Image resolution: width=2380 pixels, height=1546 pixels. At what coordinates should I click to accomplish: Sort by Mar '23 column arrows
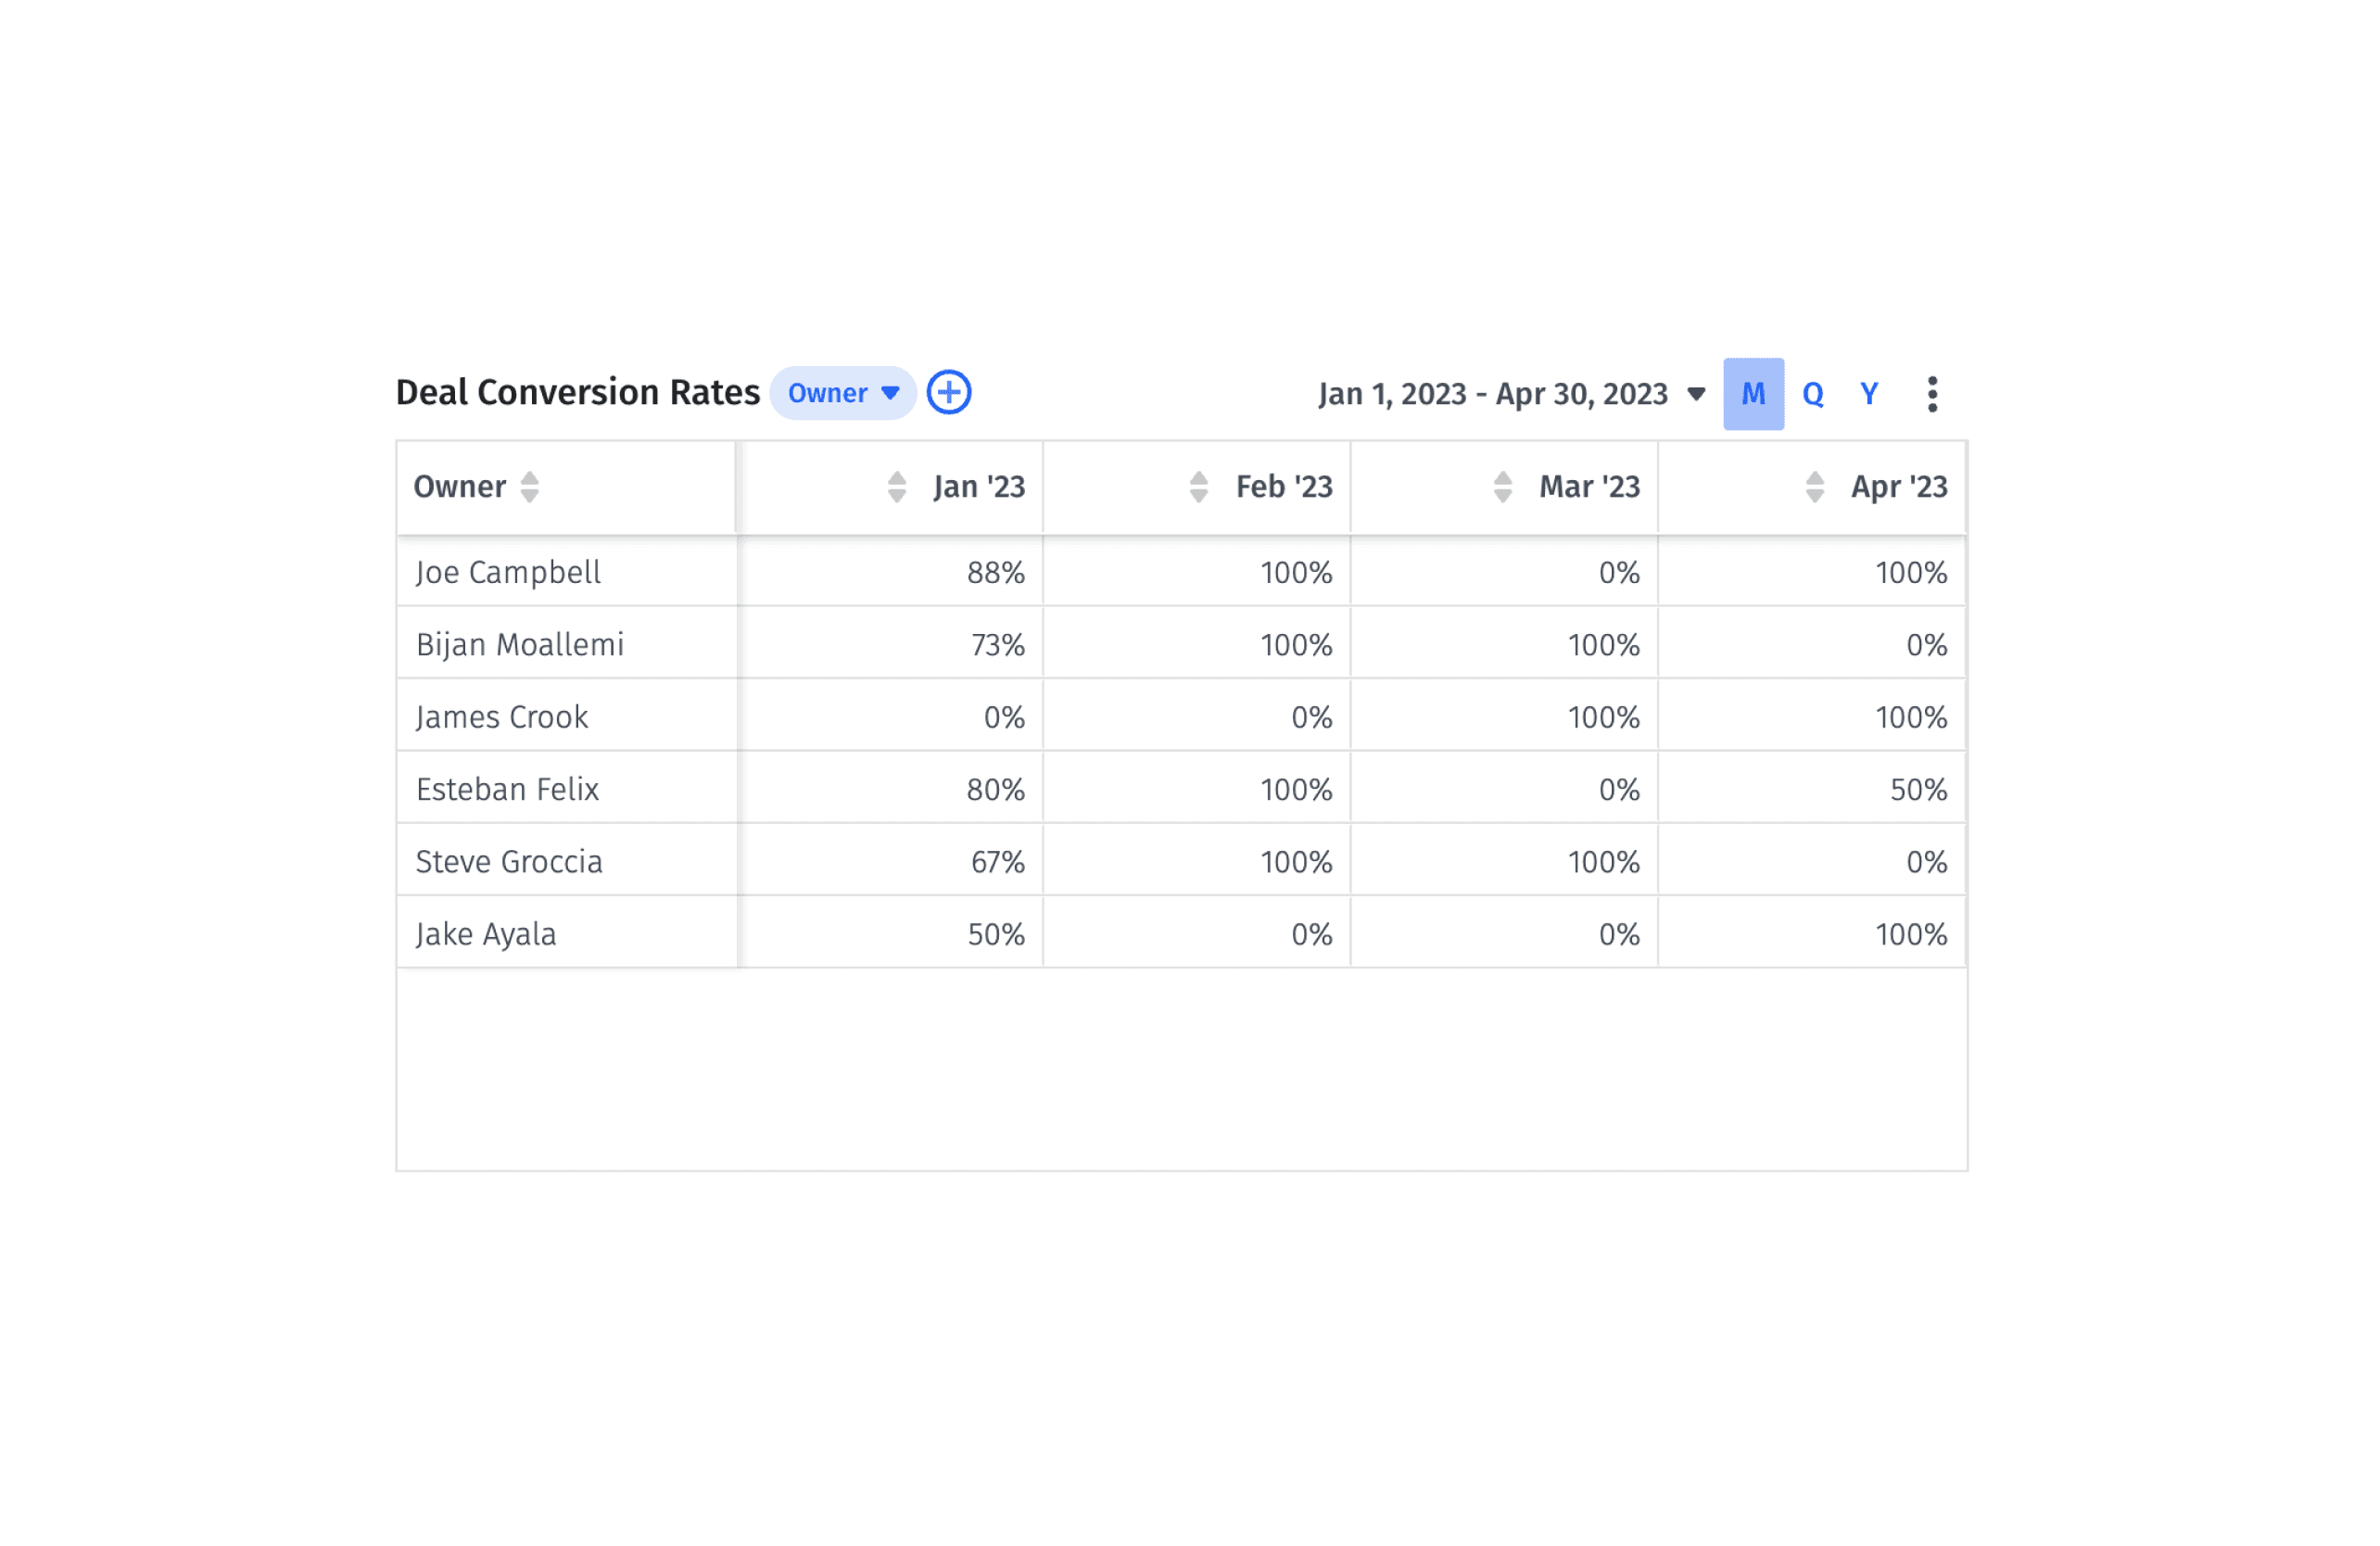[x=1502, y=487]
